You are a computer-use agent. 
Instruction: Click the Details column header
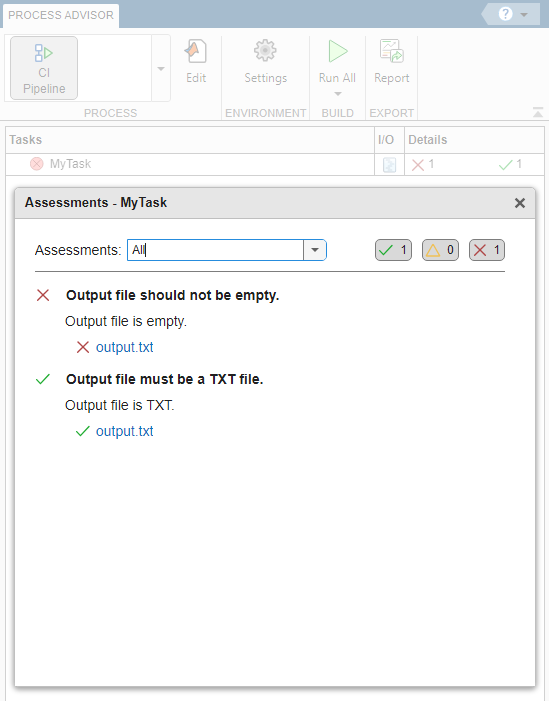point(474,140)
